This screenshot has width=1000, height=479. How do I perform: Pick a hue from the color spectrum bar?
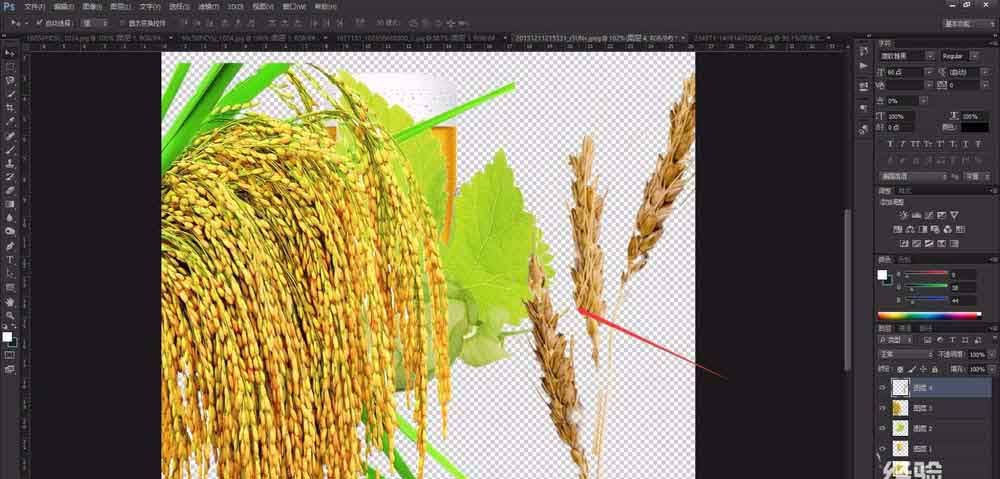coord(929,315)
